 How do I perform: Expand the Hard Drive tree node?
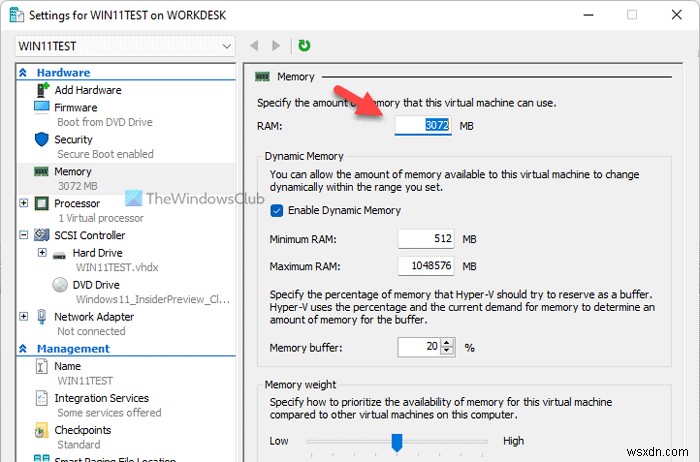coord(42,253)
